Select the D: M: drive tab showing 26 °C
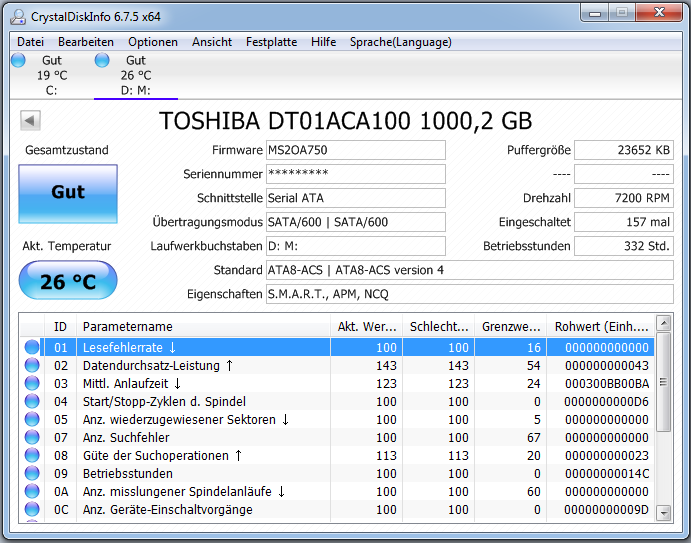691x543 pixels. pos(136,75)
